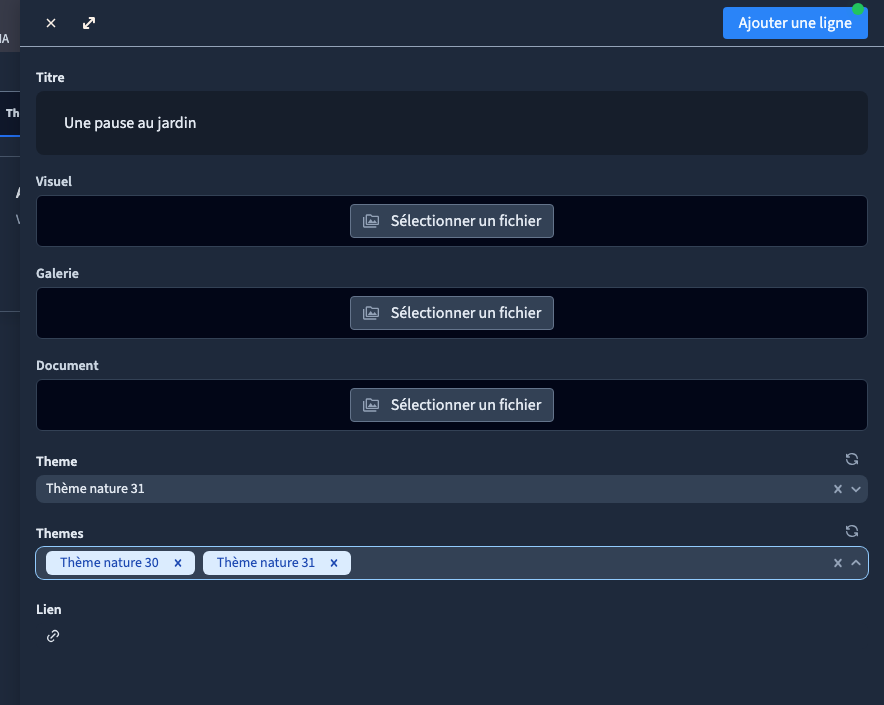Edit the Titre field text
The width and height of the screenshot is (884, 705).
(452, 123)
